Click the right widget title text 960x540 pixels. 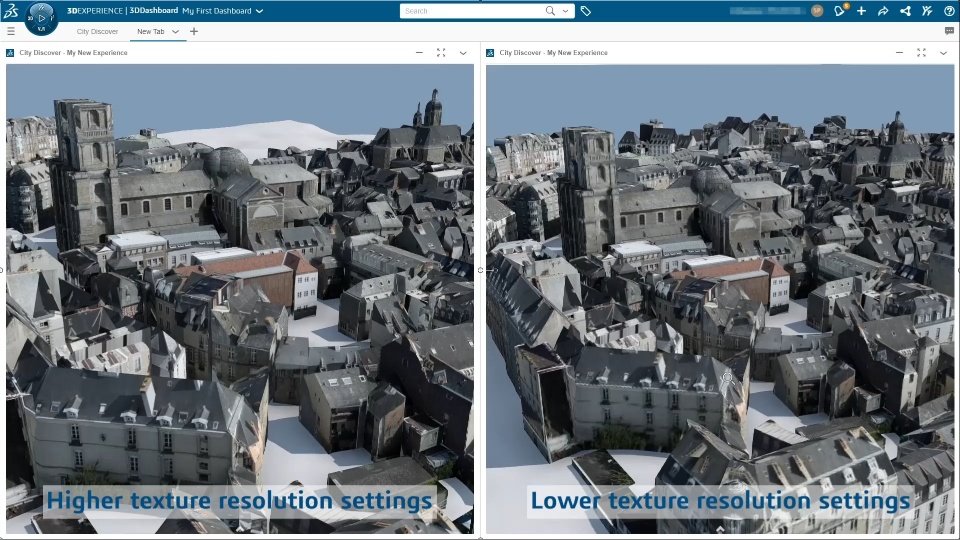(x=553, y=53)
